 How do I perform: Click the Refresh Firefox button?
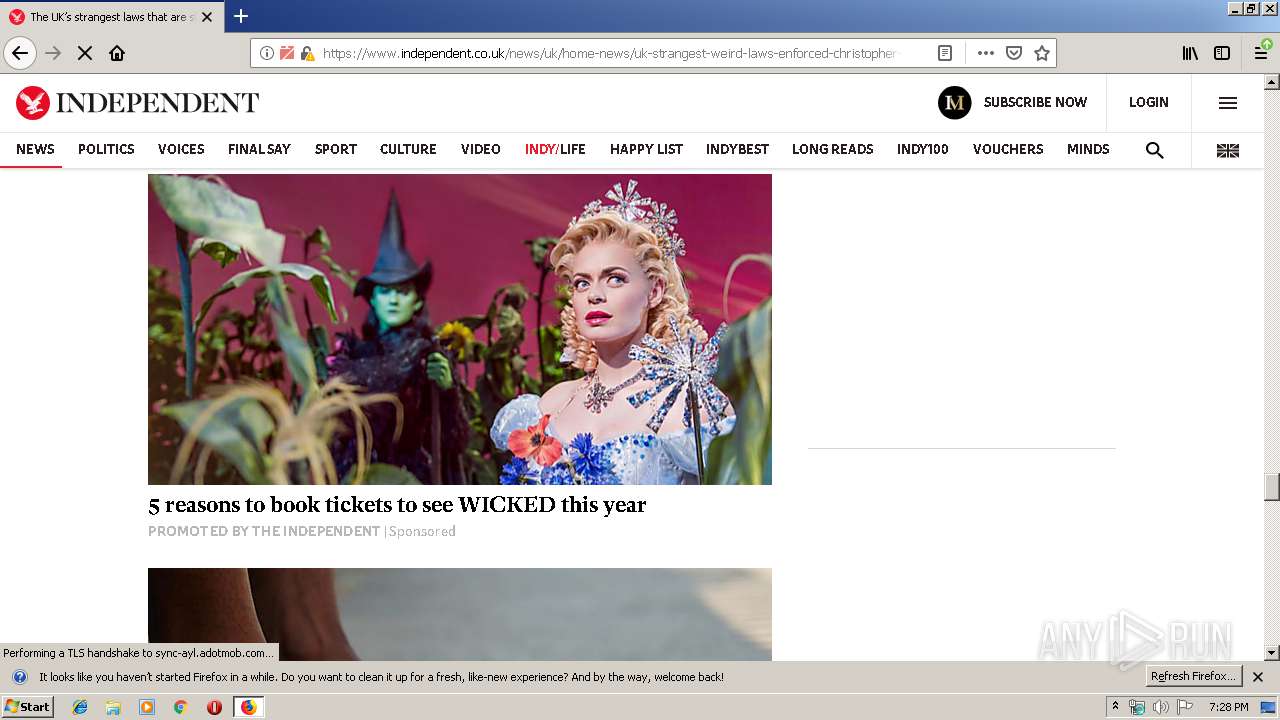(1193, 676)
